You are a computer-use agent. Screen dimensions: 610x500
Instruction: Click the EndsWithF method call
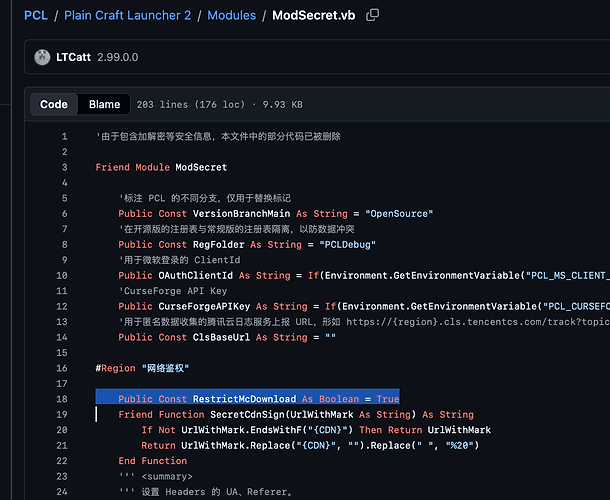coord(275,430)
